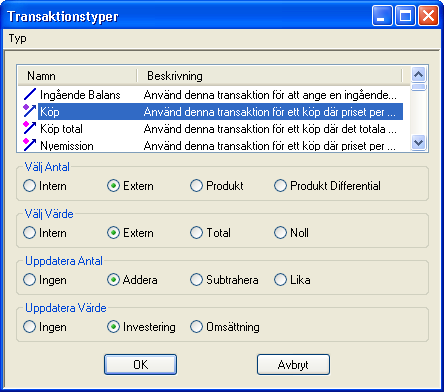
Task: Click list scrollbar up arrow
Action: [x=418, y=74]
